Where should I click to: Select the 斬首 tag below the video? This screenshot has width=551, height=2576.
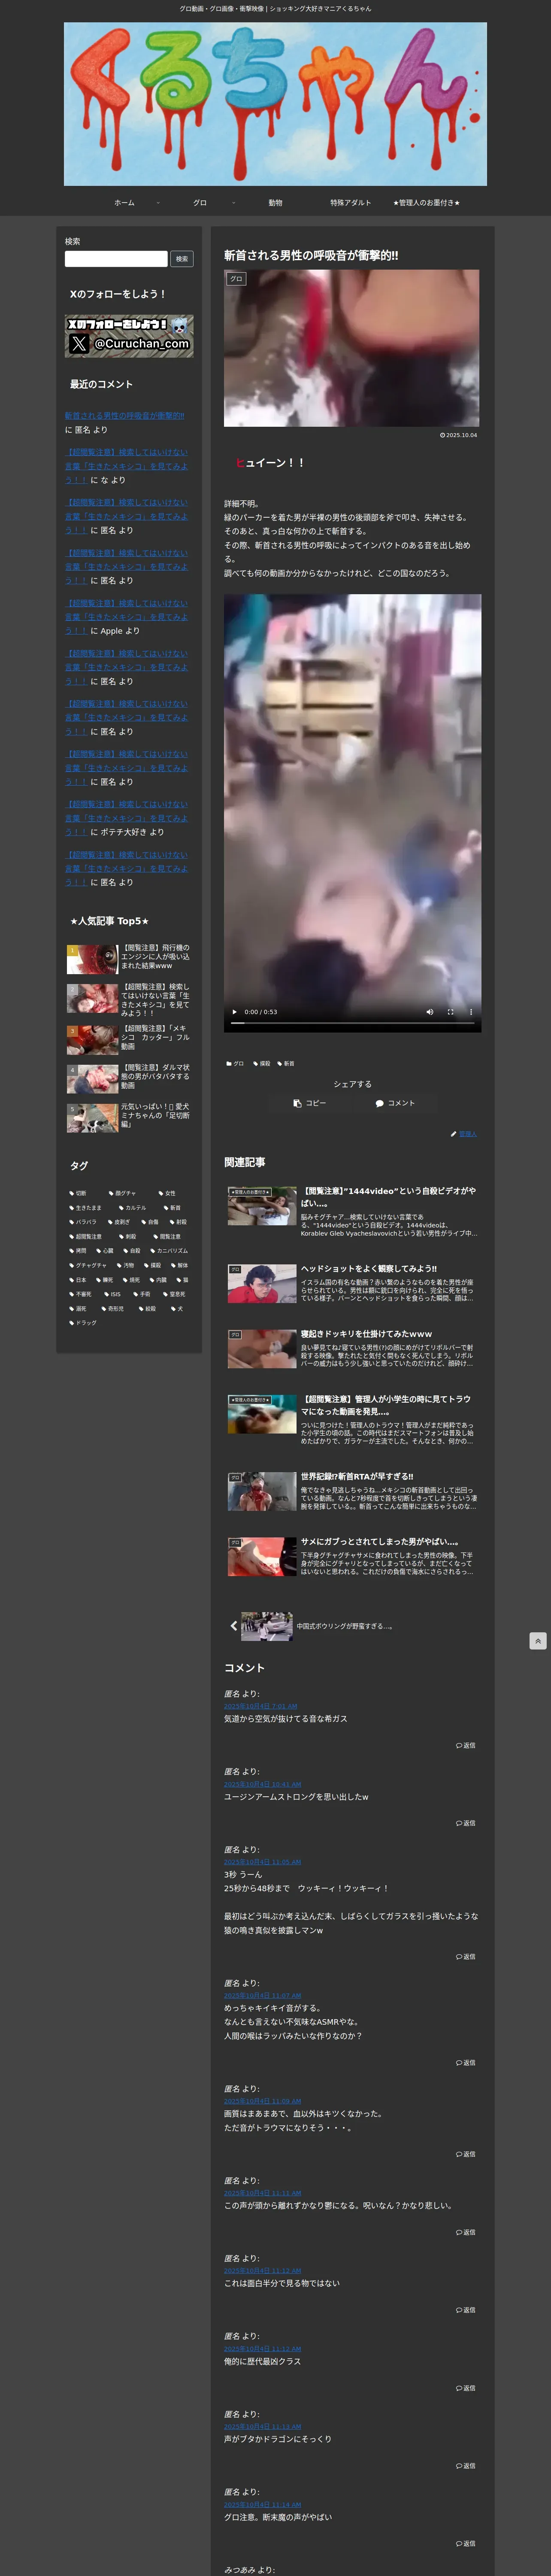click(286, 1064)
